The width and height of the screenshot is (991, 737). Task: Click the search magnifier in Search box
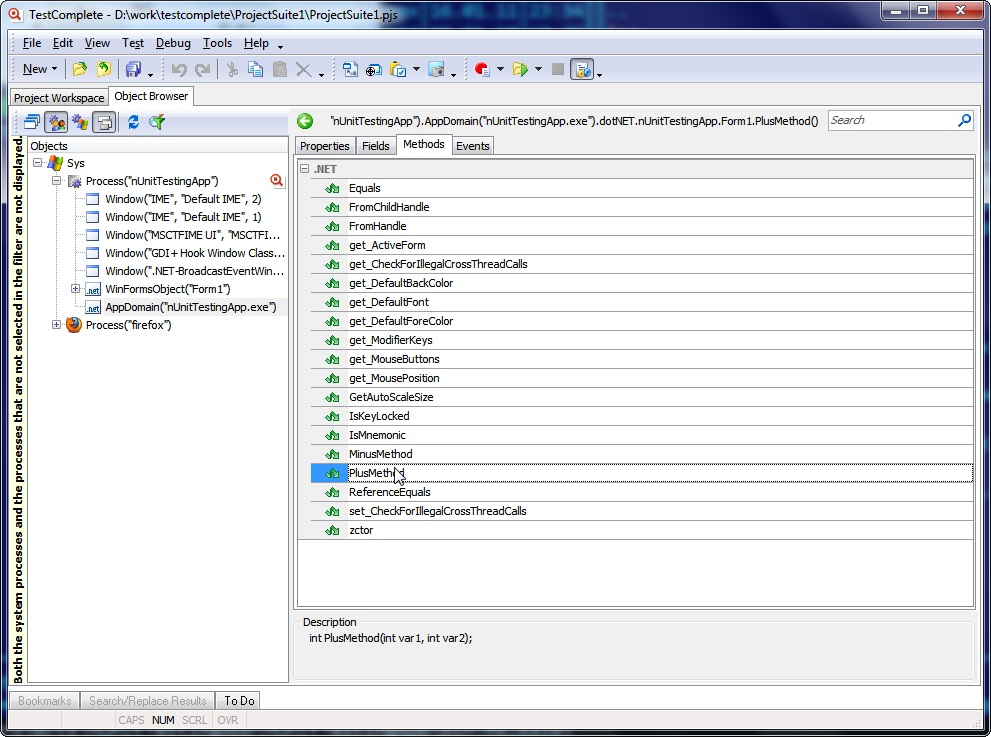coord(964,120)
